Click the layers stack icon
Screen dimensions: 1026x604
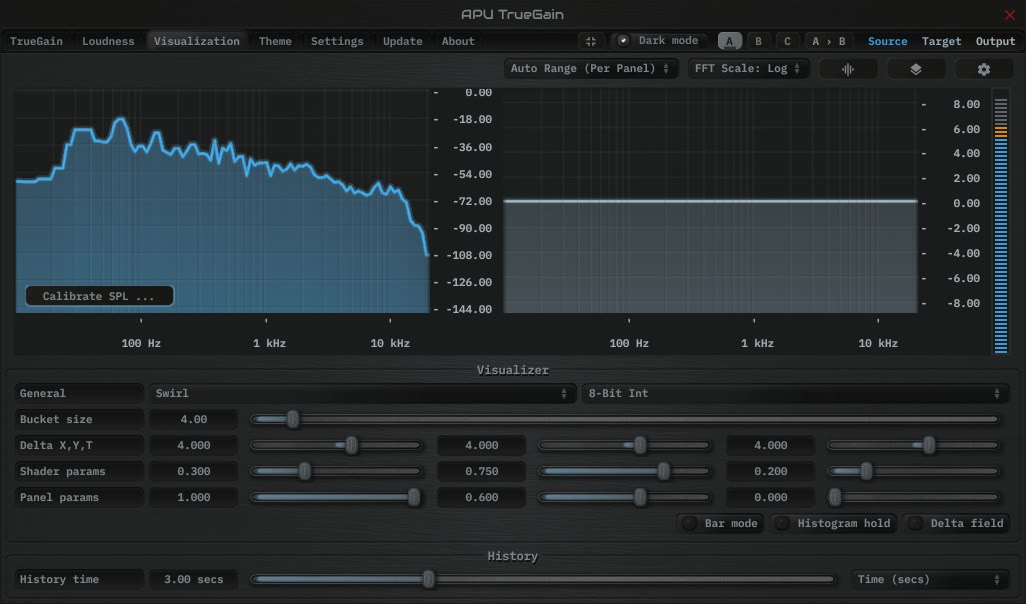(915, 69)
